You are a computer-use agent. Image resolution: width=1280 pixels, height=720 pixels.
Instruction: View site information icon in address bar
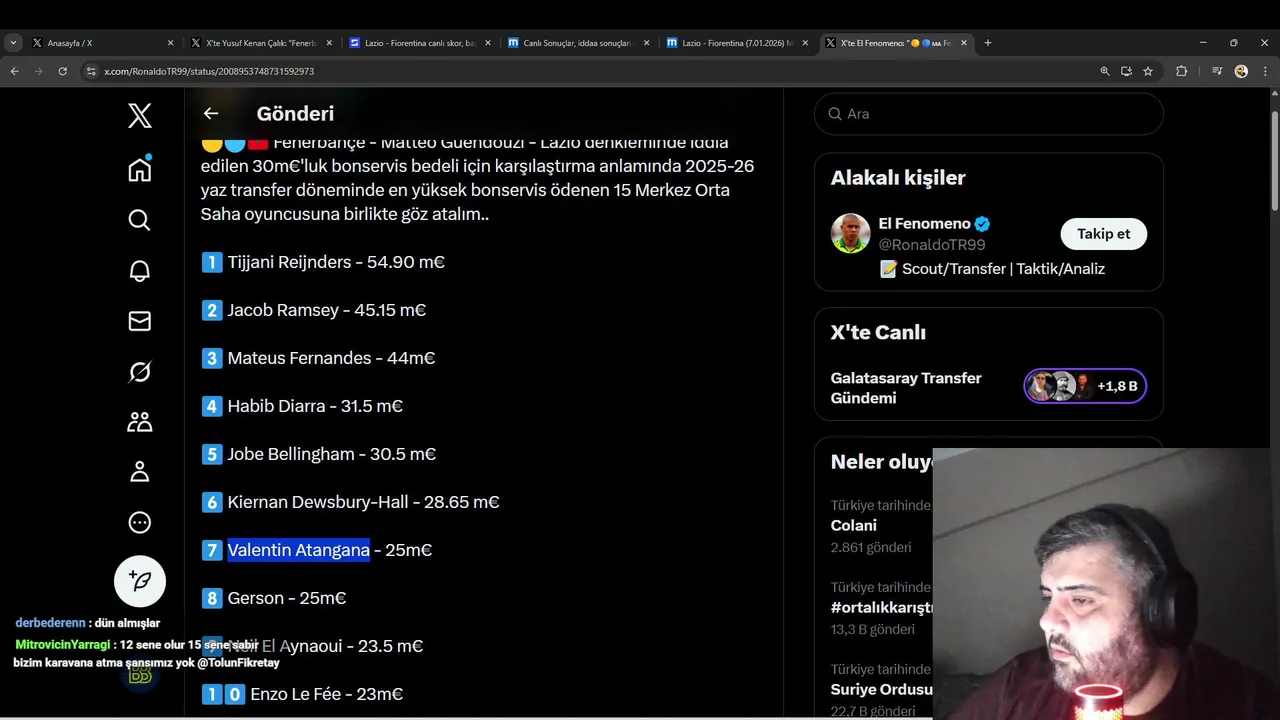(x=91, y=71)
